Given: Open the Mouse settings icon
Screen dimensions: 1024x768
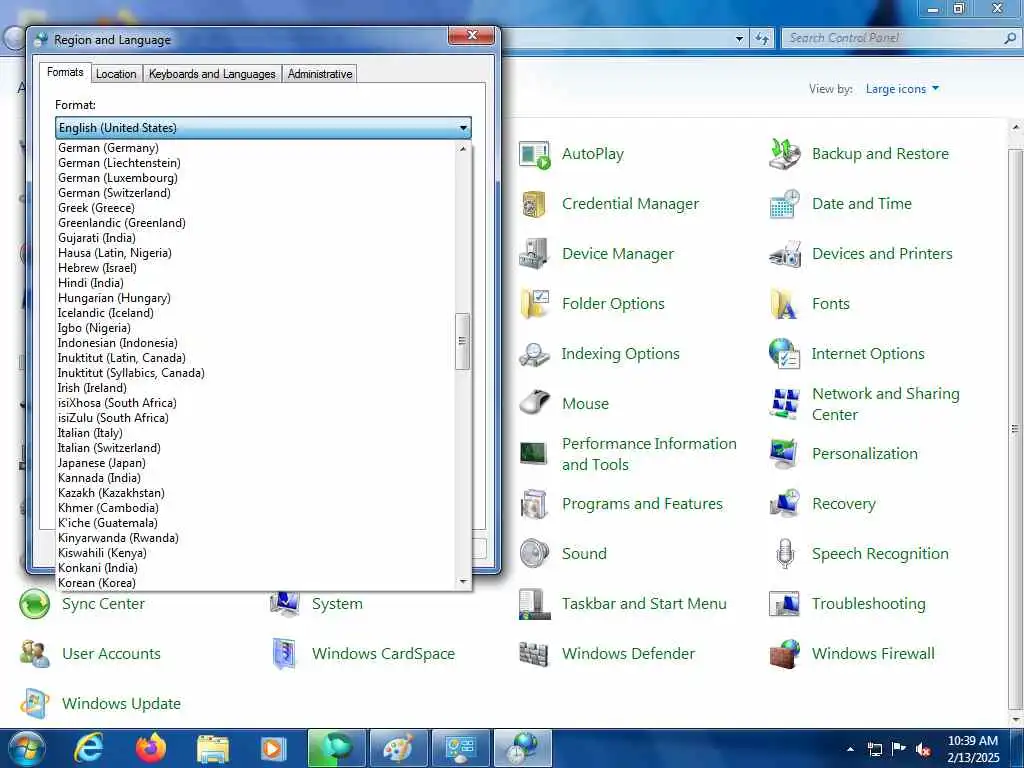Looking at the screenshot, I should coord(534,404).
